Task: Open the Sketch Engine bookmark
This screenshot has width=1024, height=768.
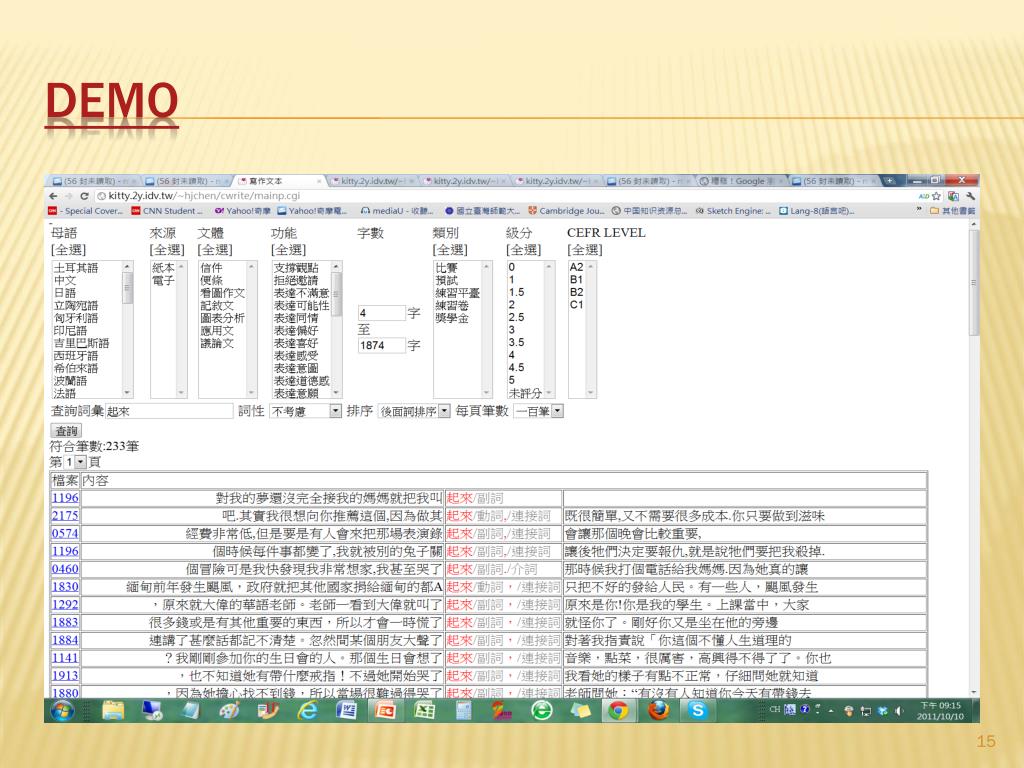Action: (733, 211)
